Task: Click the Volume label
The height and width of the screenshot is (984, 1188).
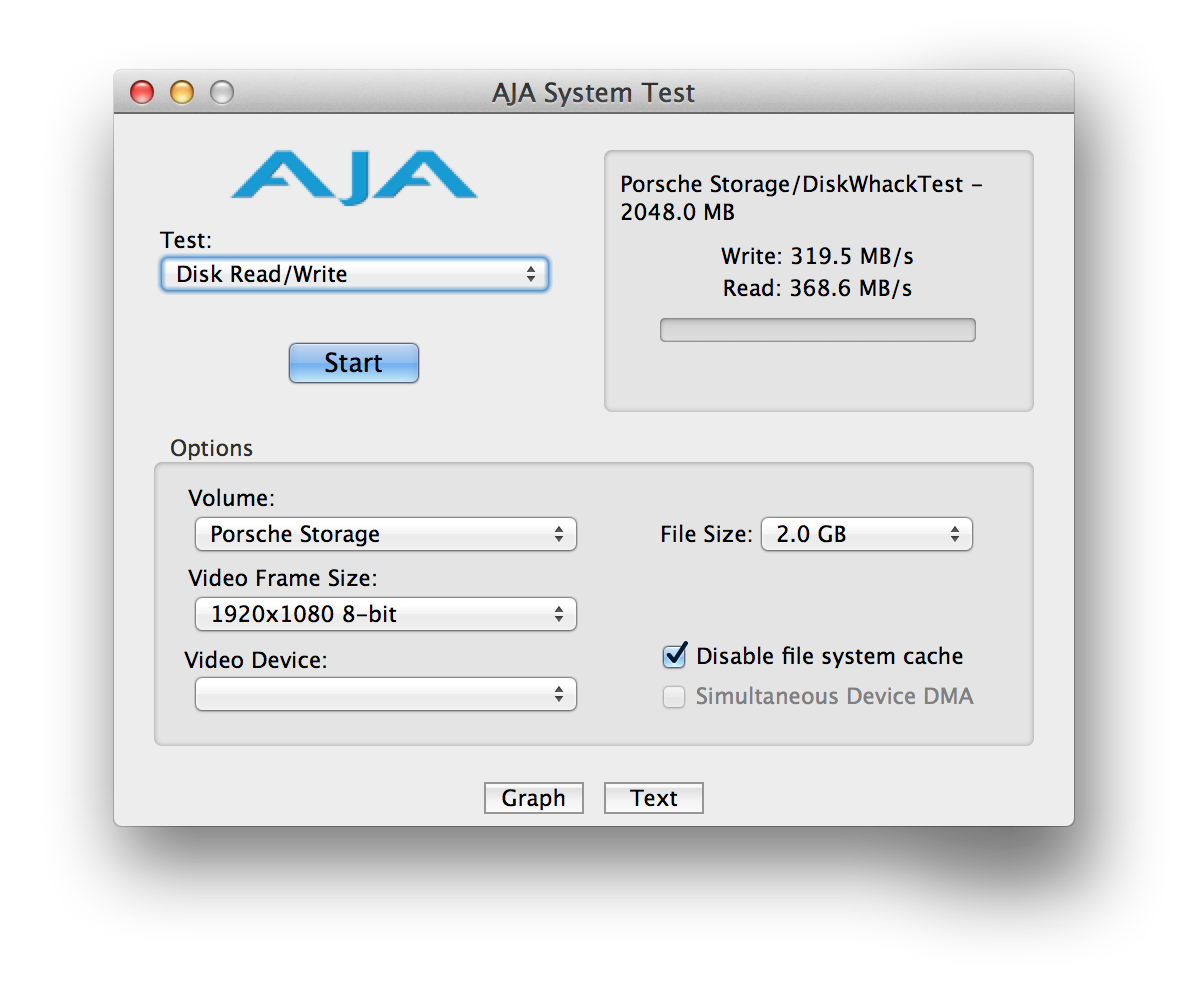Action: coord(231,498)
